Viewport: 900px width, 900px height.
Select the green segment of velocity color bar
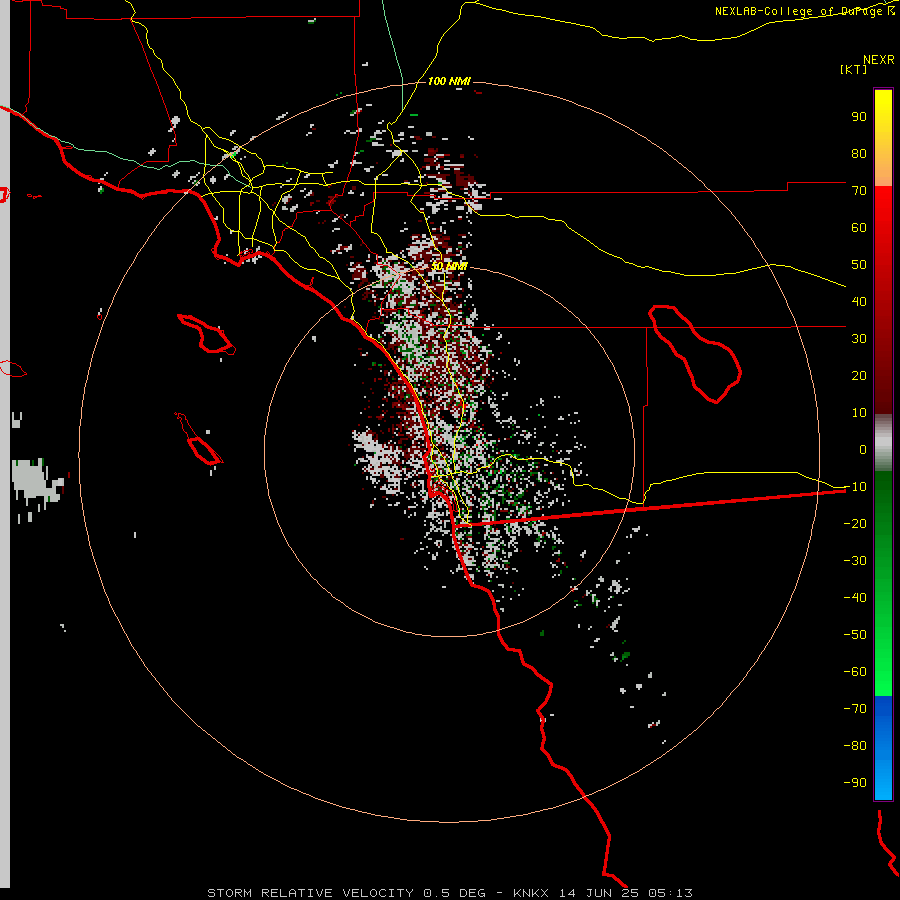pyautogui.click(x=883, y=583)
